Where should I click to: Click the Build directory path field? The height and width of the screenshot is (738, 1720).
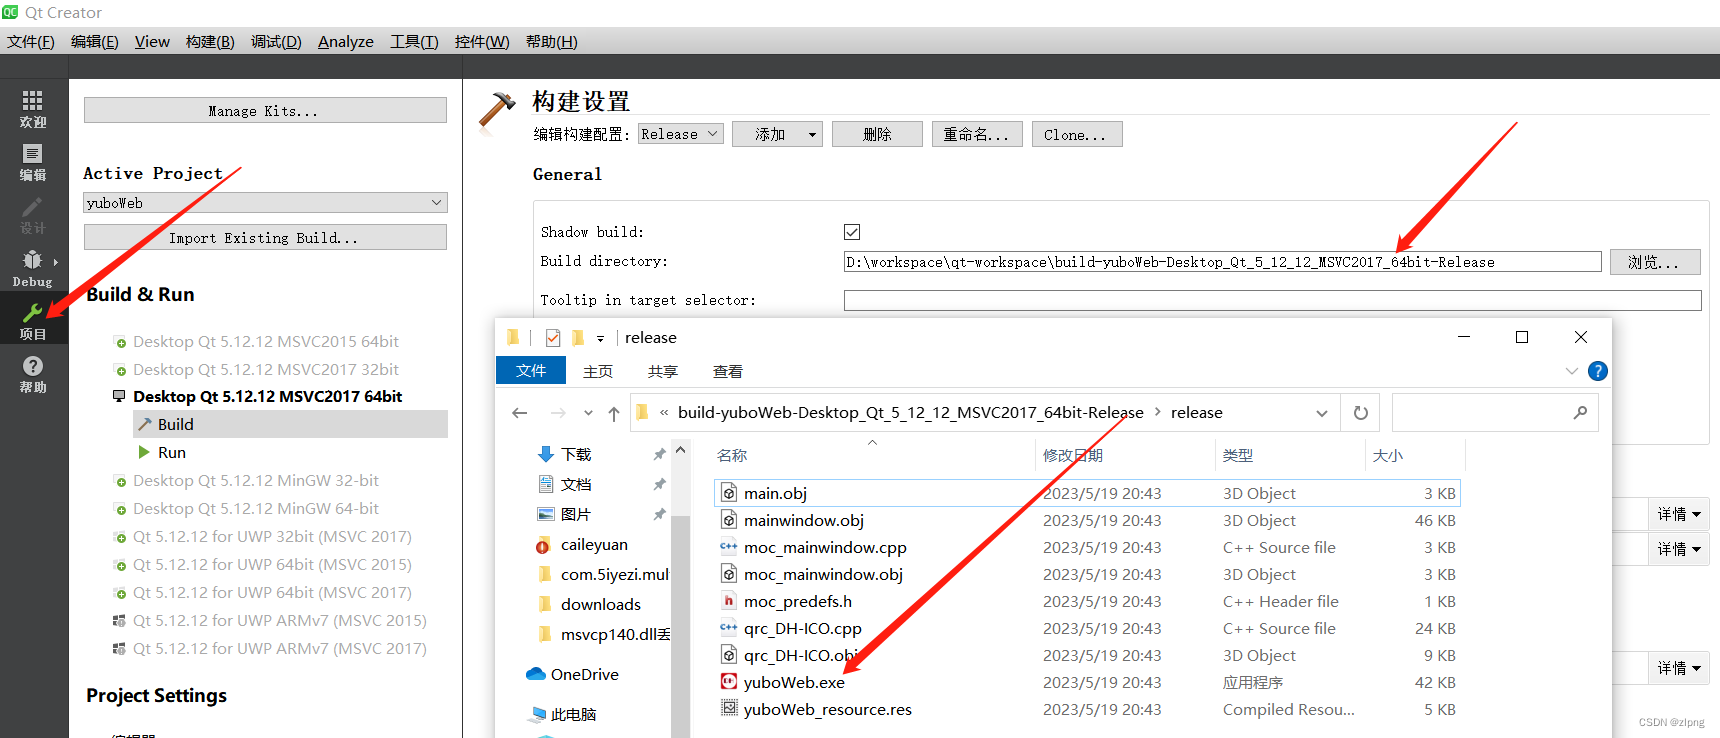click(x=1222, y=262)
